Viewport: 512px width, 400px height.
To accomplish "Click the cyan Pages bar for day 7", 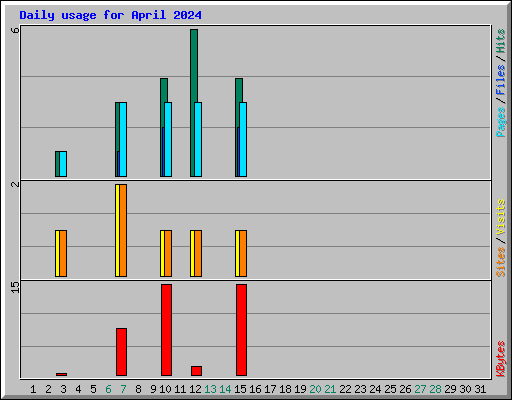I will (123, 139).
